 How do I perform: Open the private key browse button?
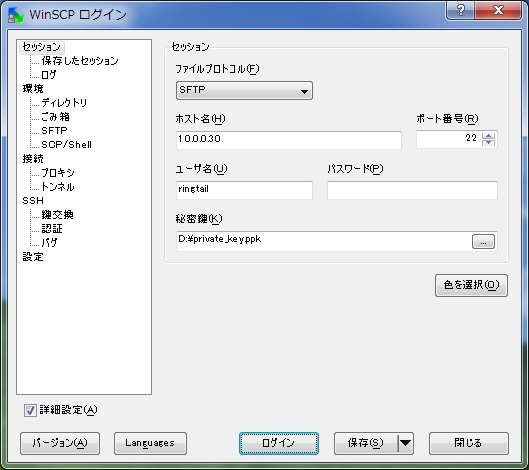[483, 242]
